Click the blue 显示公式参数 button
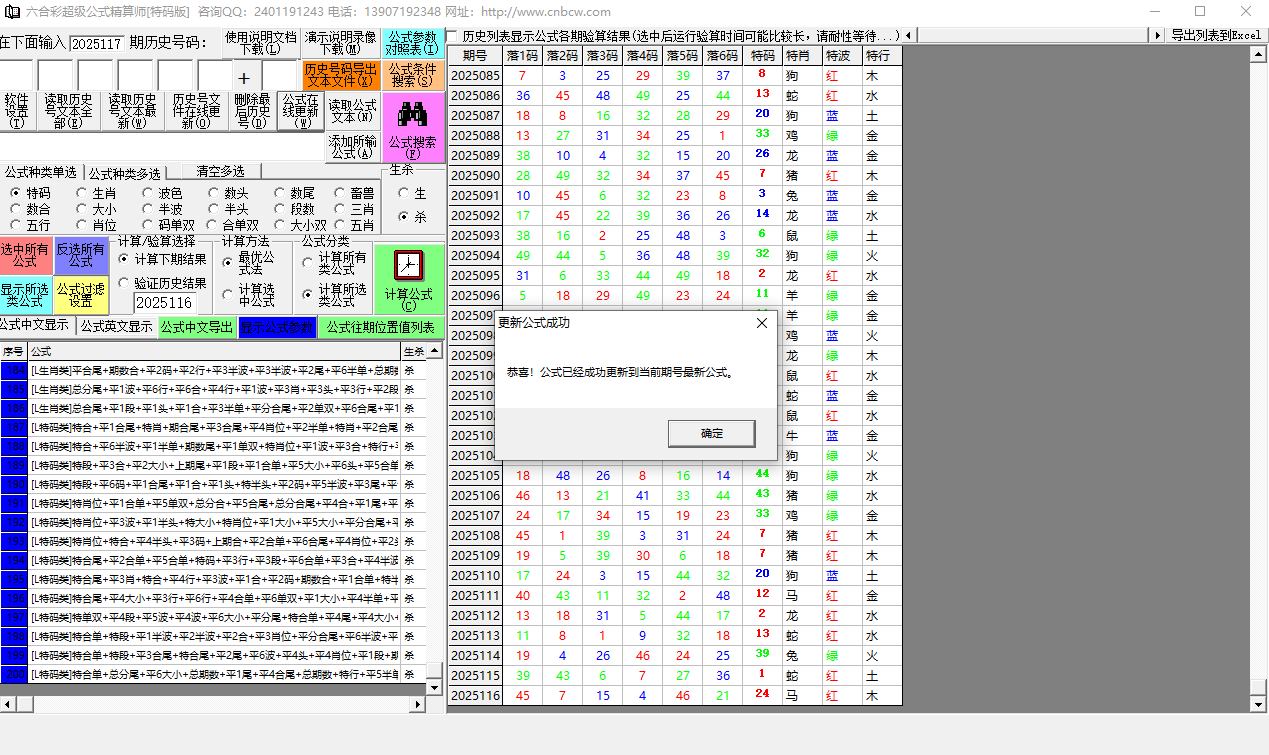This screenshot has width=1269, height=755. coord(277,327)
